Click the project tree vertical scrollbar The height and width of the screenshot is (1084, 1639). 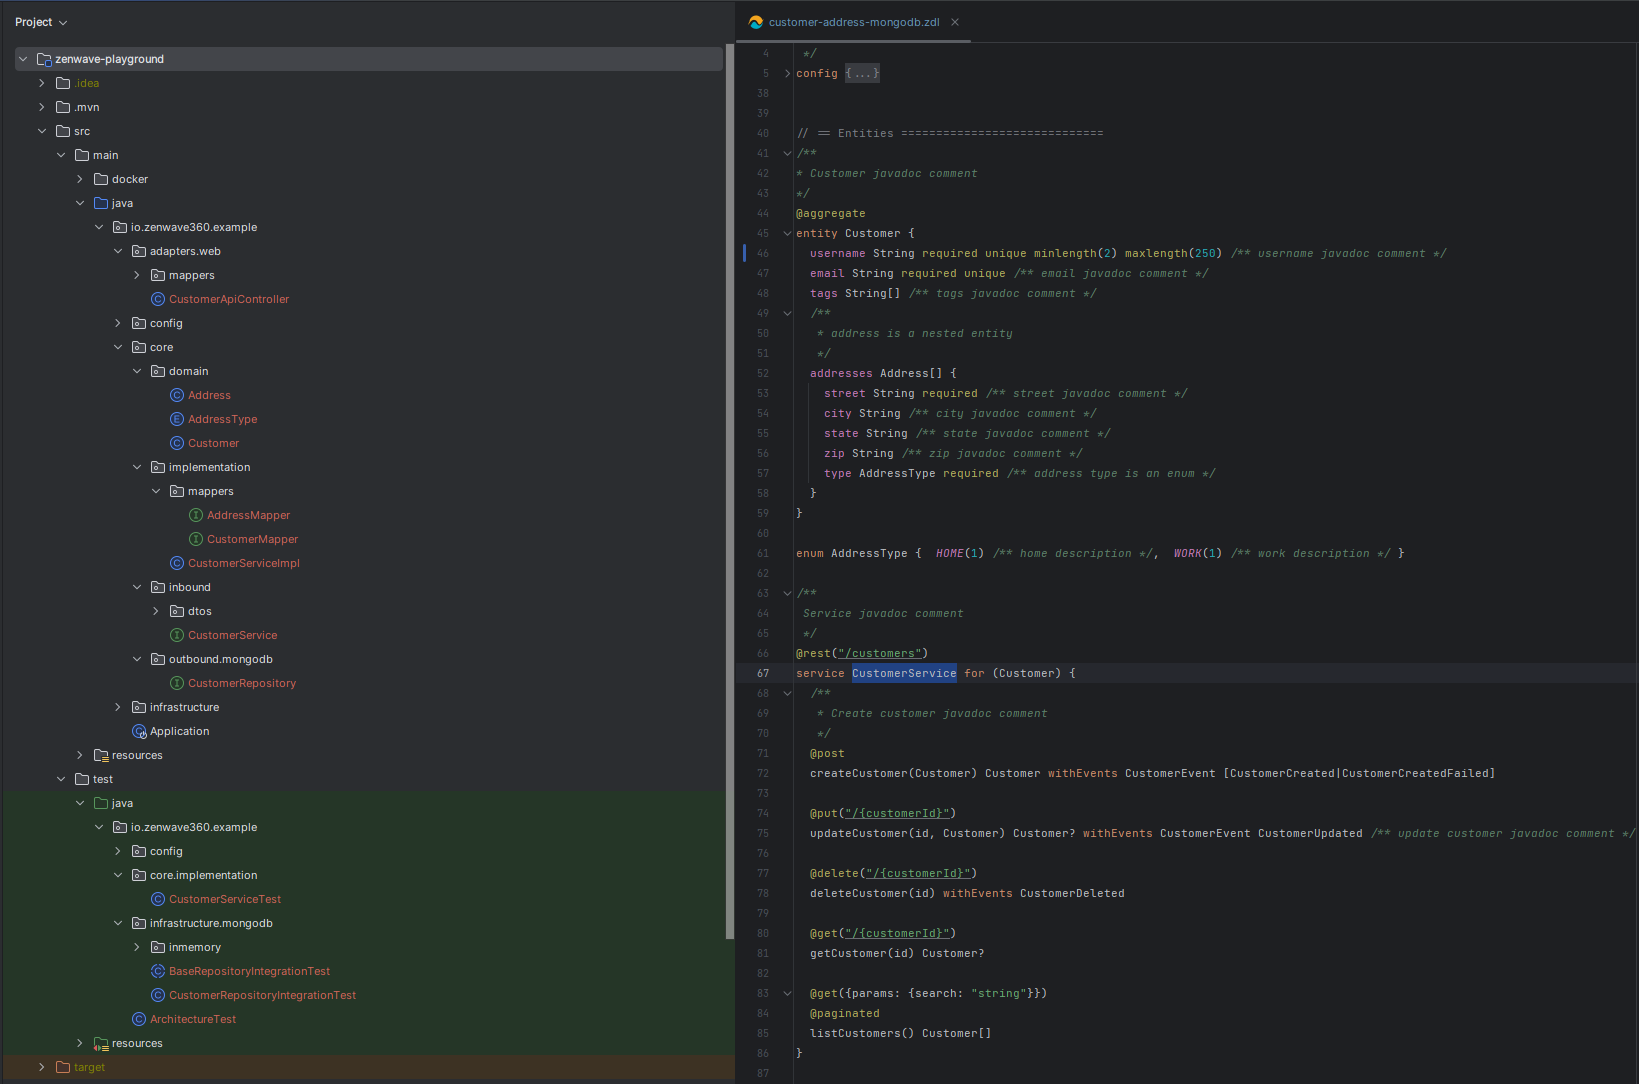pos(730,490)
